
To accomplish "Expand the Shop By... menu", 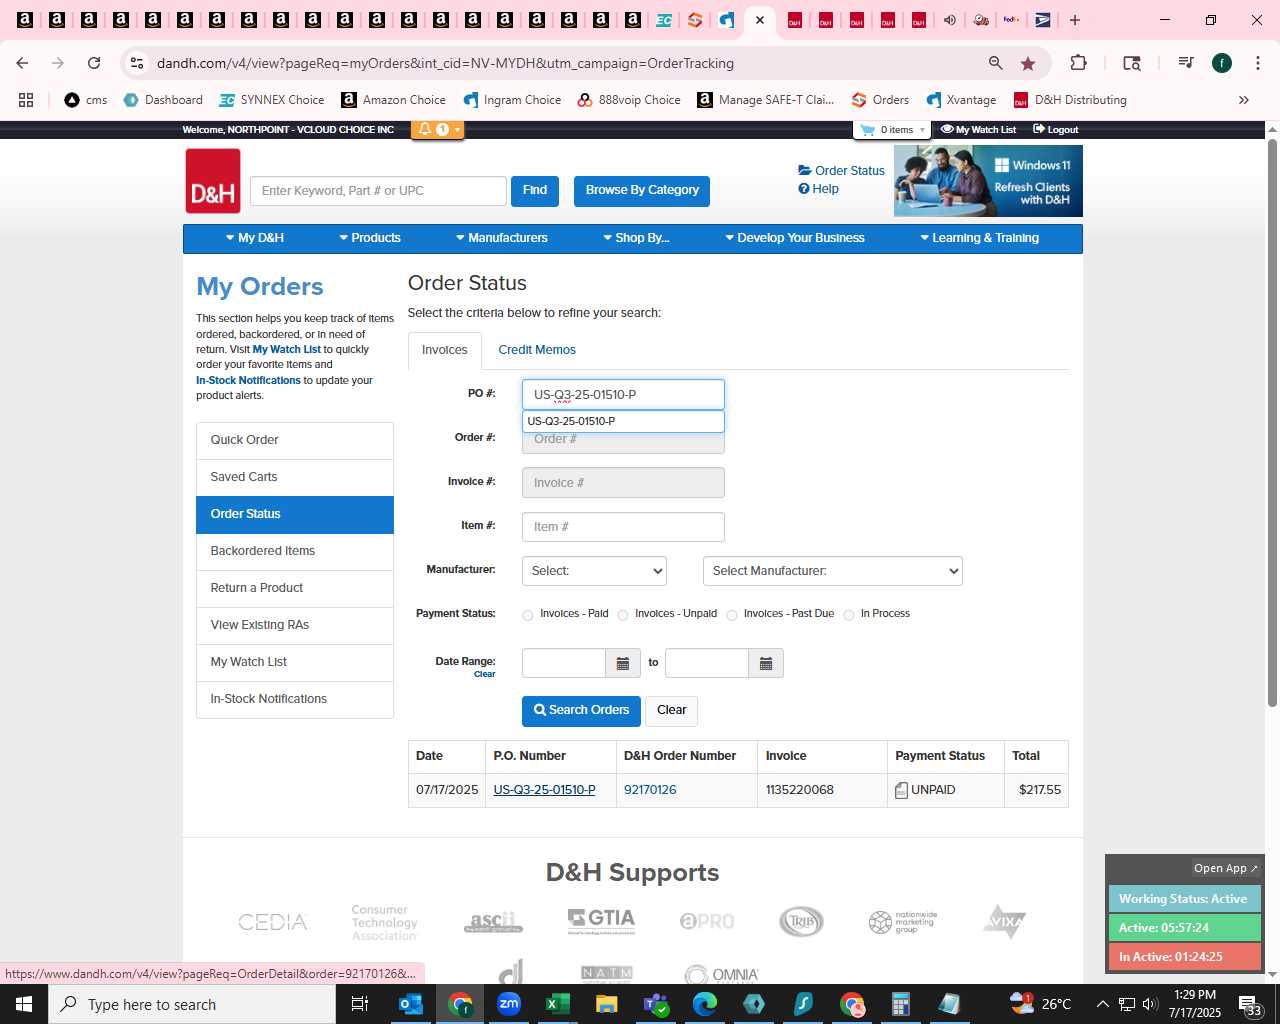I will [x=636, y=238].
